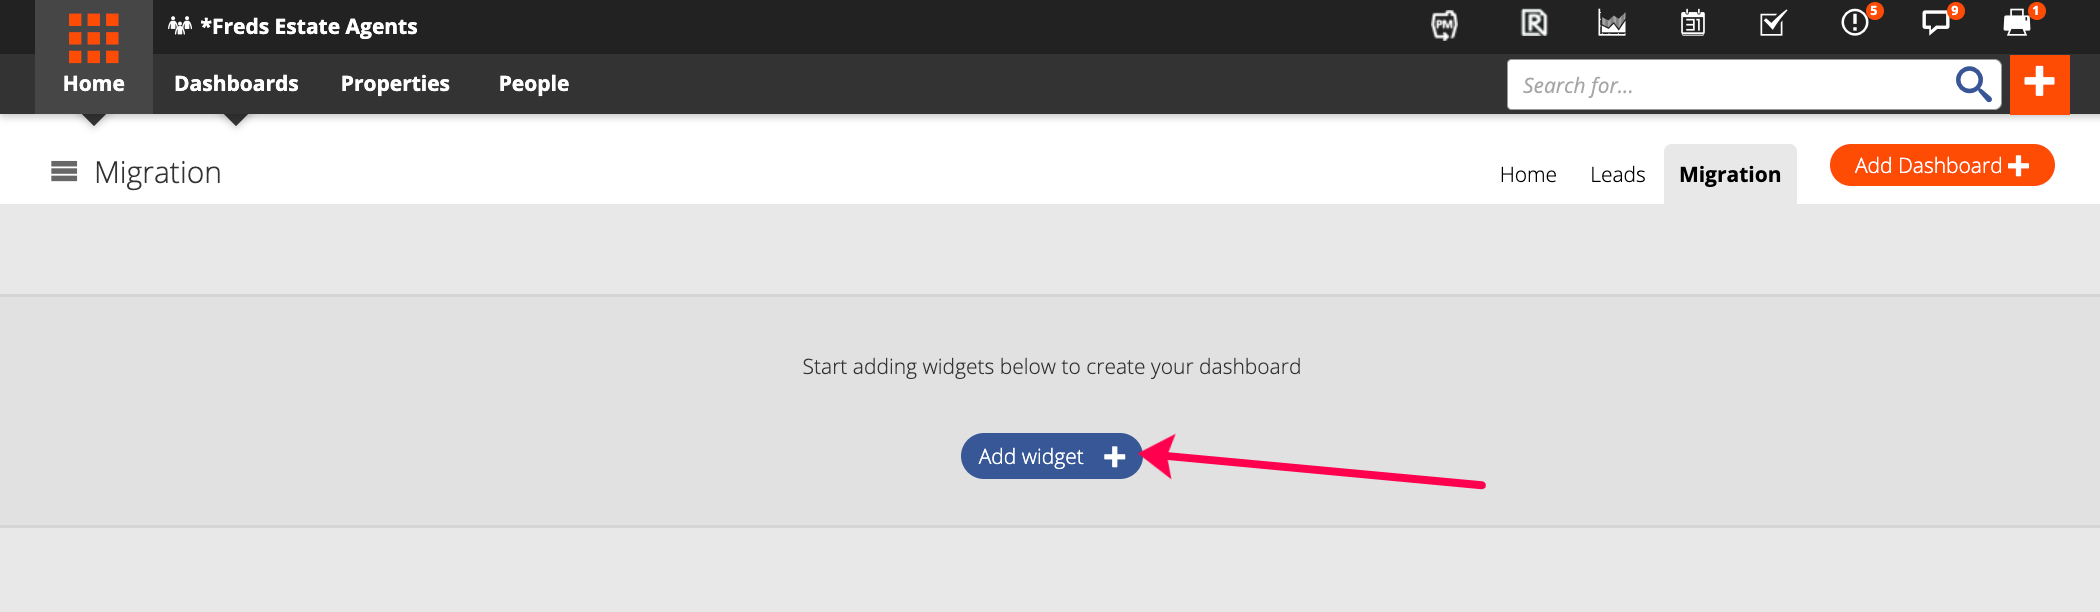This screenshot has width=2100, height=612.
Task: Expand the hamburger menu beside Migration title
Action: 64,172
